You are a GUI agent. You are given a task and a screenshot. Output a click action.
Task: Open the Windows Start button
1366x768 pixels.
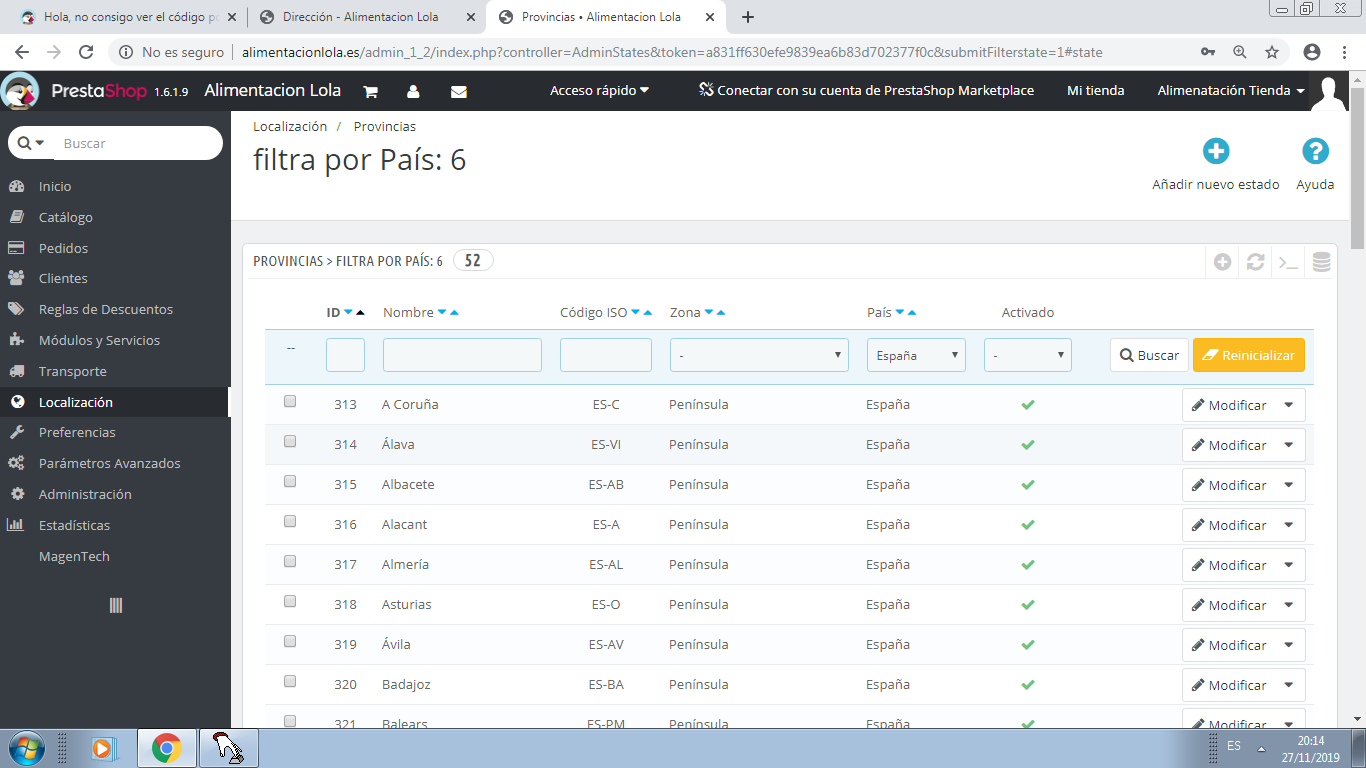[25, 748]
